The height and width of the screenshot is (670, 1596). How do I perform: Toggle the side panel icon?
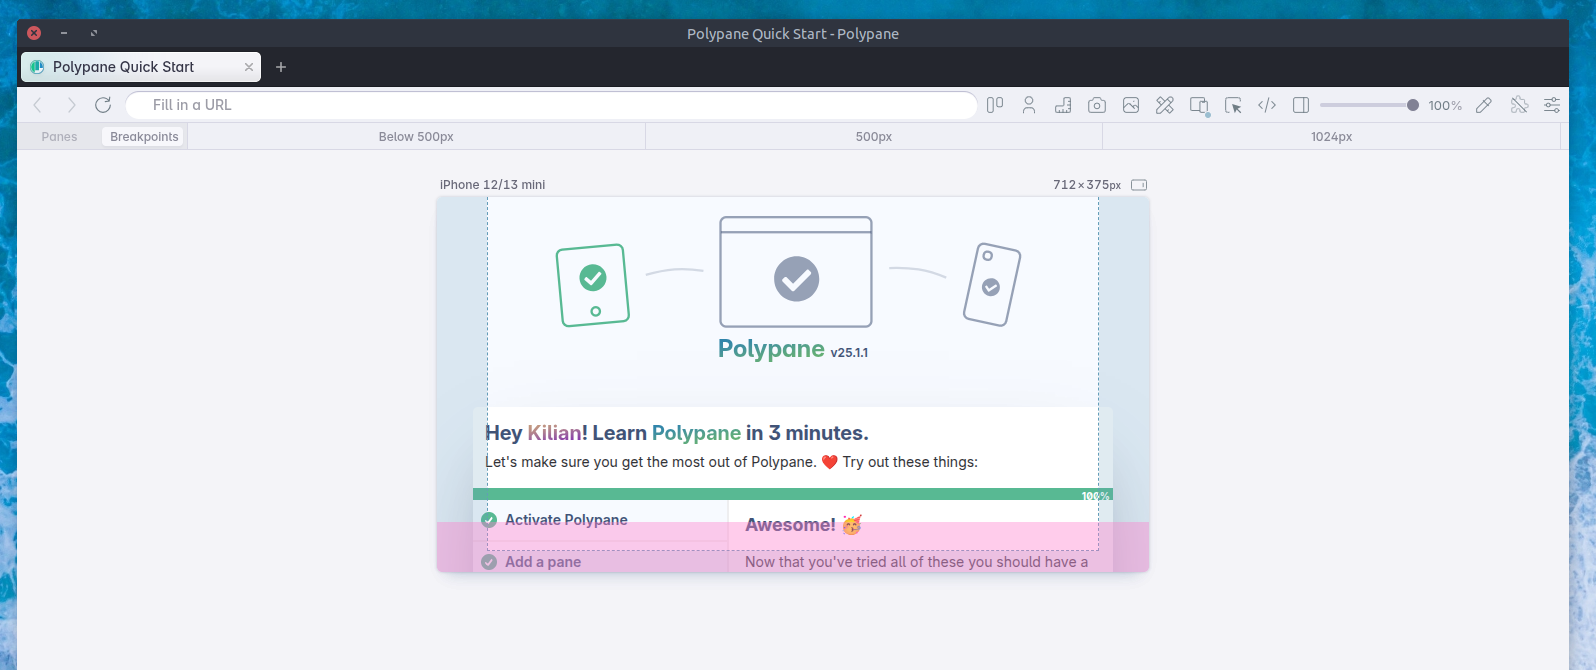pyautogui.click(x=1301, y=105)
